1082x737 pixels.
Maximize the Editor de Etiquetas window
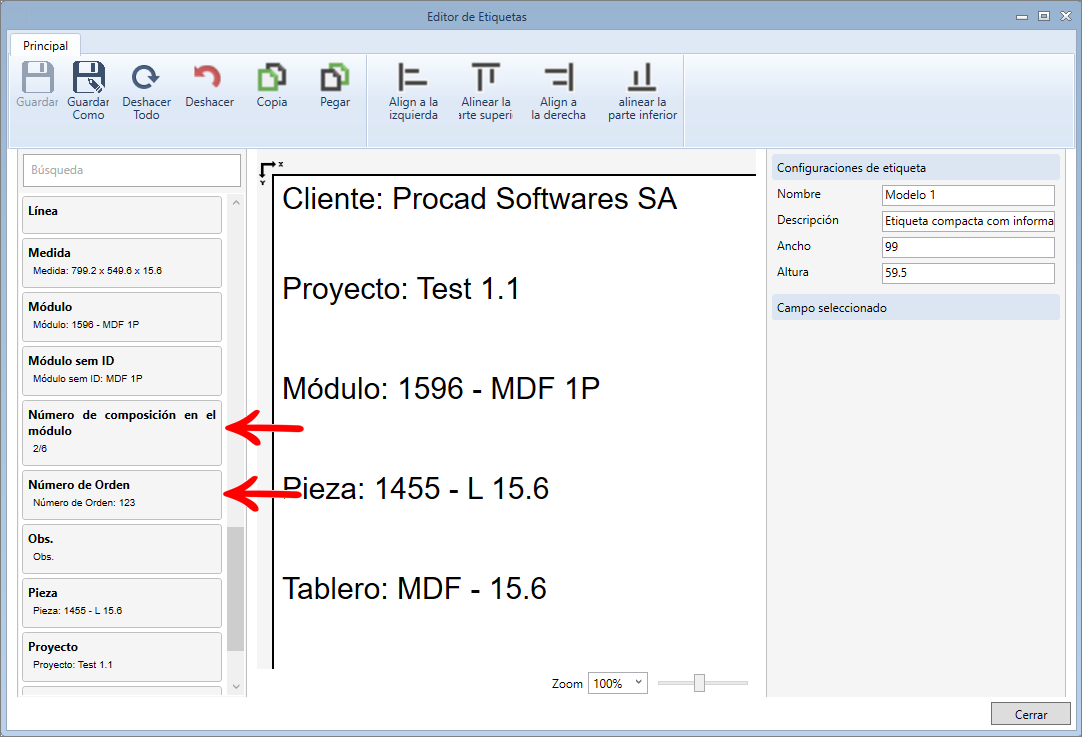pos(1044,16)
